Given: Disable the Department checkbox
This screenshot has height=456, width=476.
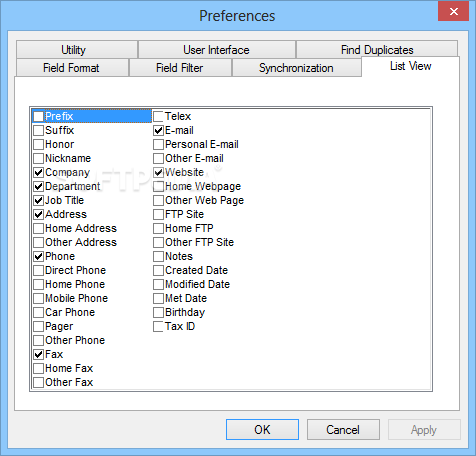Looking at the screenshot, I should point(39,186).
